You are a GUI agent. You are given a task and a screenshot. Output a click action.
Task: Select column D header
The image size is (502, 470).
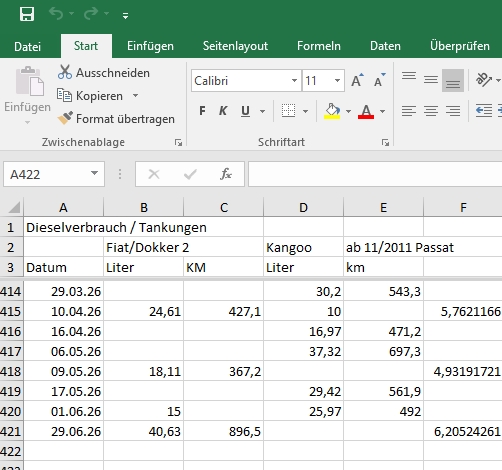[x=303, y=207]
